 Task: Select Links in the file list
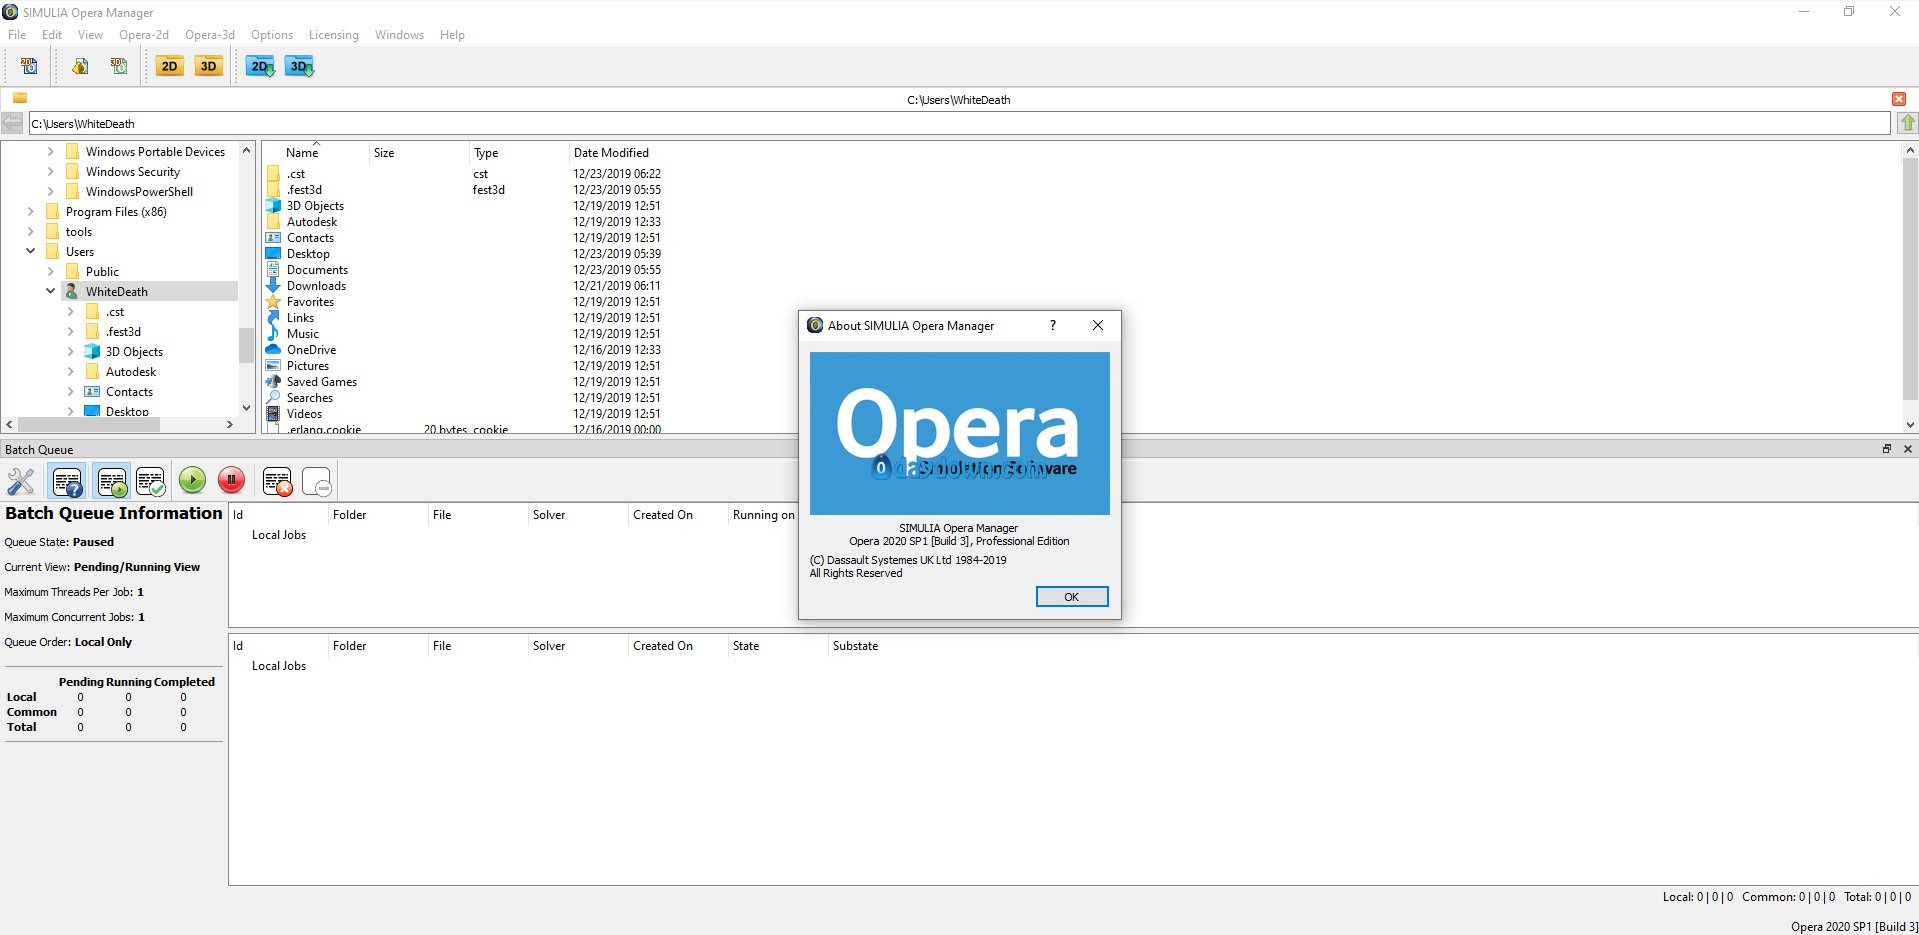(300, 318)
